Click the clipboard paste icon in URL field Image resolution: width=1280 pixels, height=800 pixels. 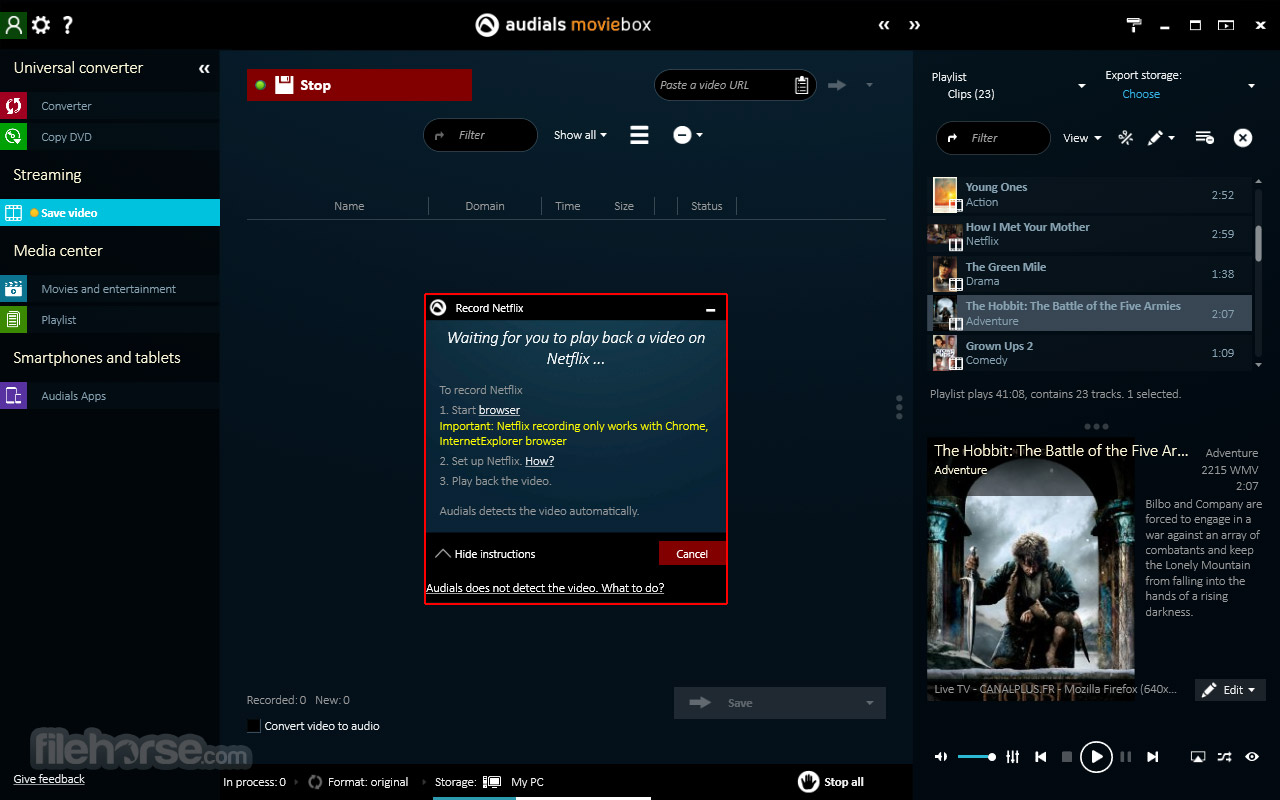(802, 85)
